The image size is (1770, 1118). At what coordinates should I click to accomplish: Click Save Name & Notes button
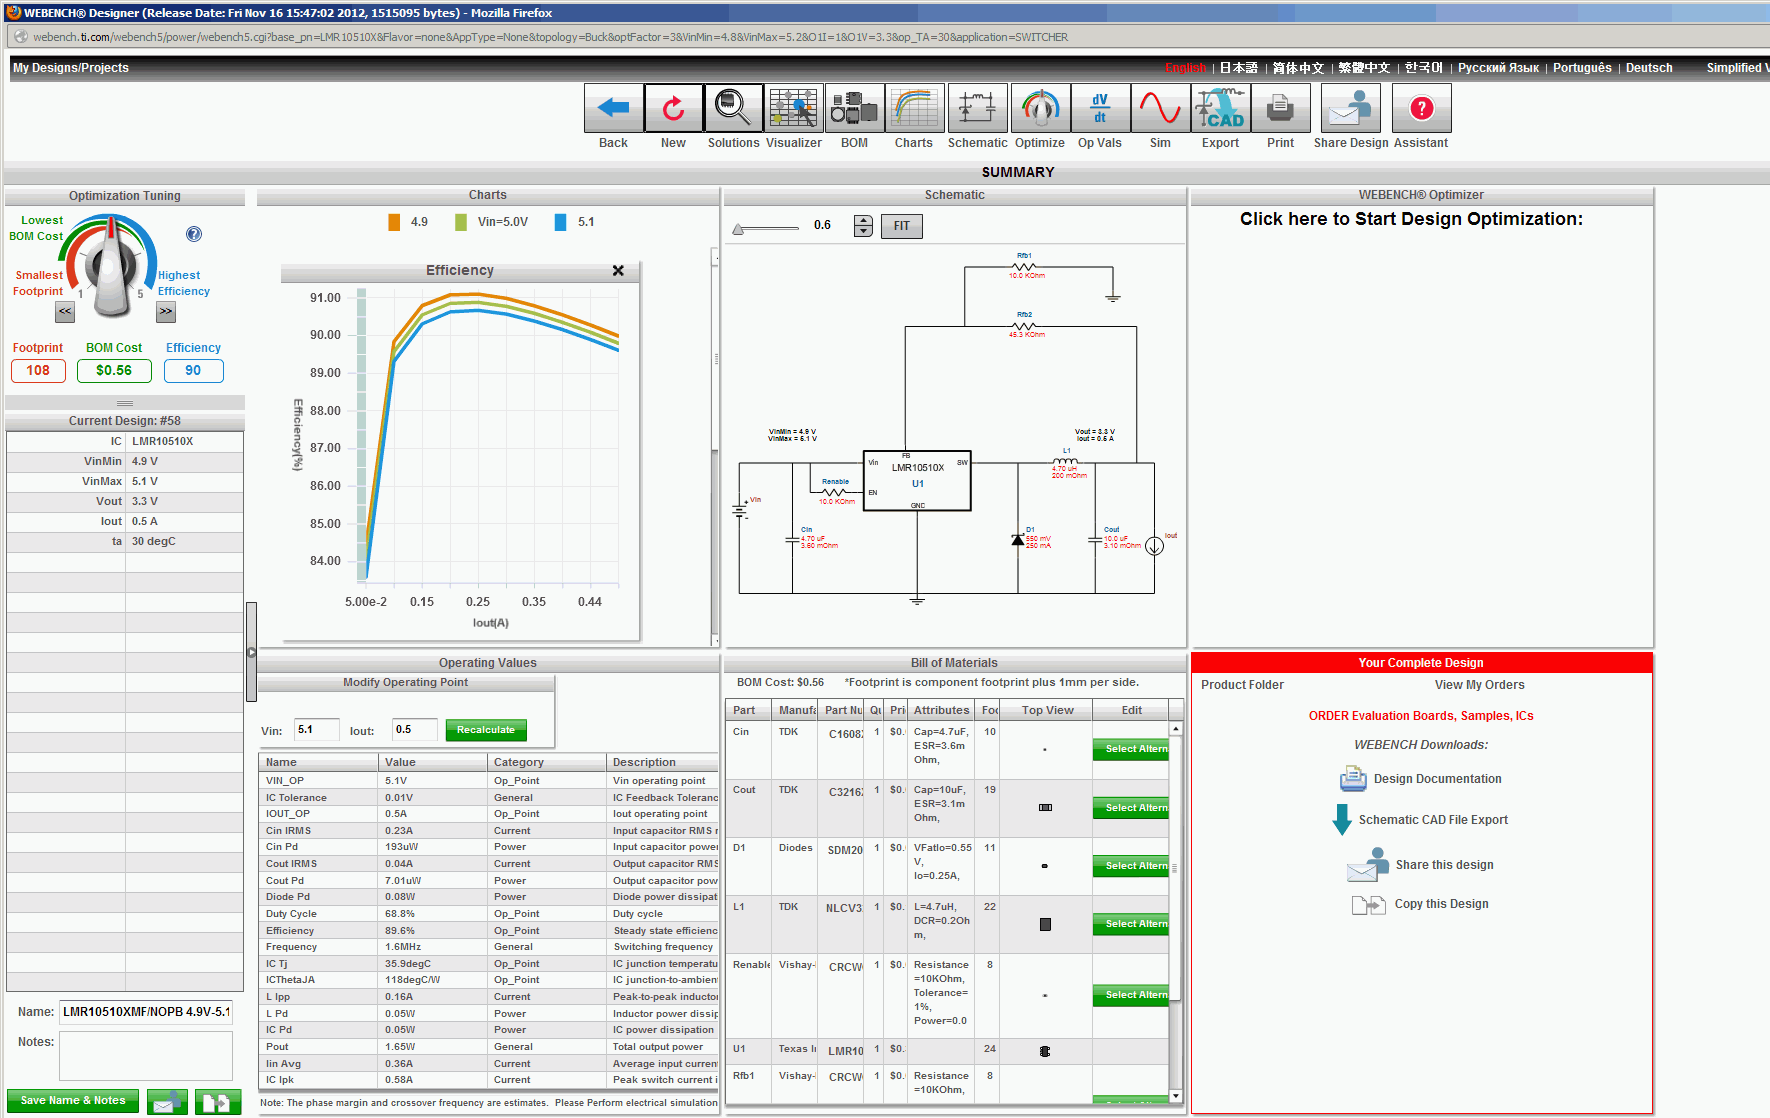(x=73, y=1101)
